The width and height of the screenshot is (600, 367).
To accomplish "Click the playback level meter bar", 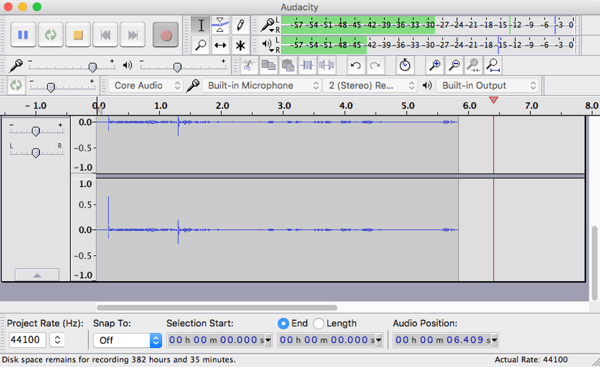I will 428,45.
